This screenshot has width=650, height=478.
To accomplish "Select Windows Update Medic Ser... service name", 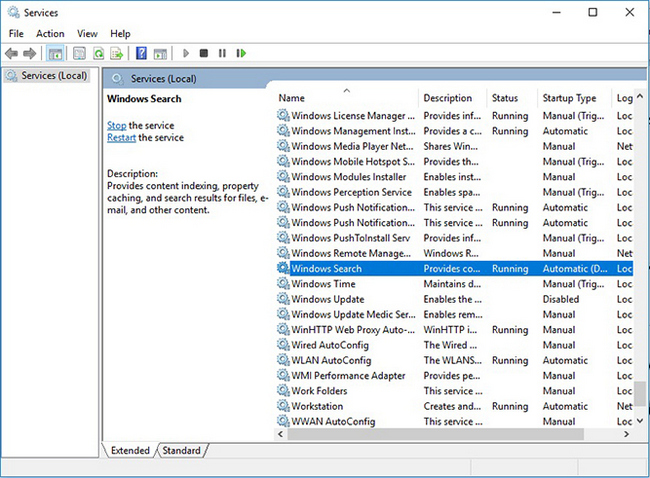I will tap(353, 314).
